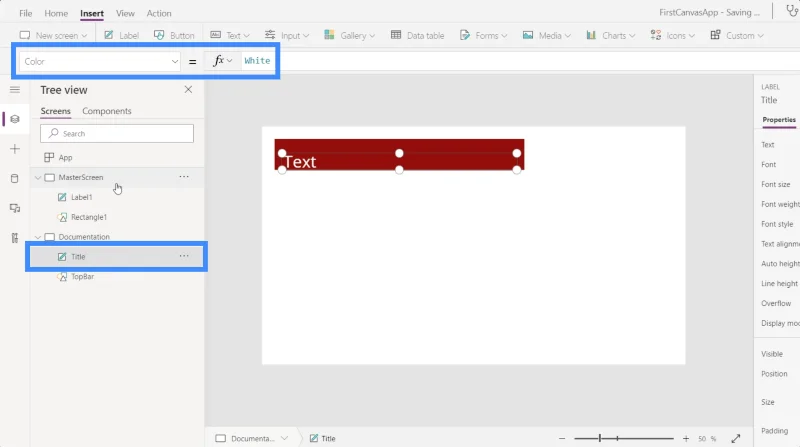Screen dimensions: 800x447
Task: Click the Title breadcrumb at bottom
Action: [x=322, y=438]
